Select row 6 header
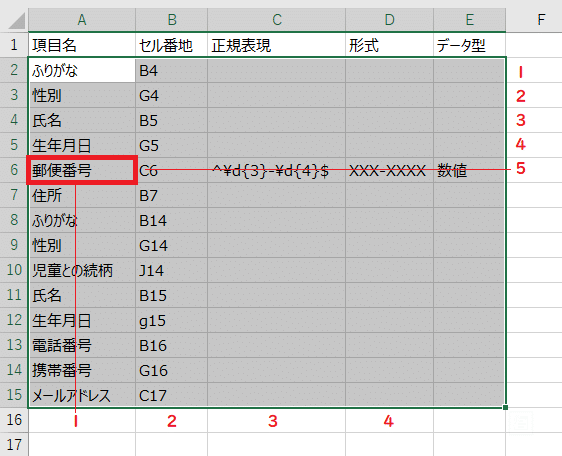 pyautogui.click(x=14, y=170)
